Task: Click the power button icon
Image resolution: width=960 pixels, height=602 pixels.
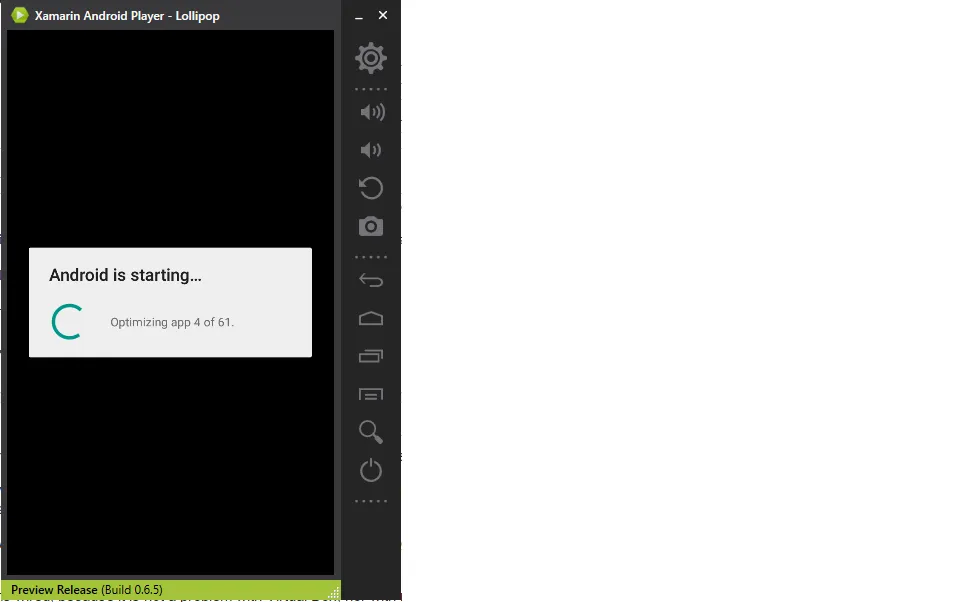Action: click(x=370, y=470)
